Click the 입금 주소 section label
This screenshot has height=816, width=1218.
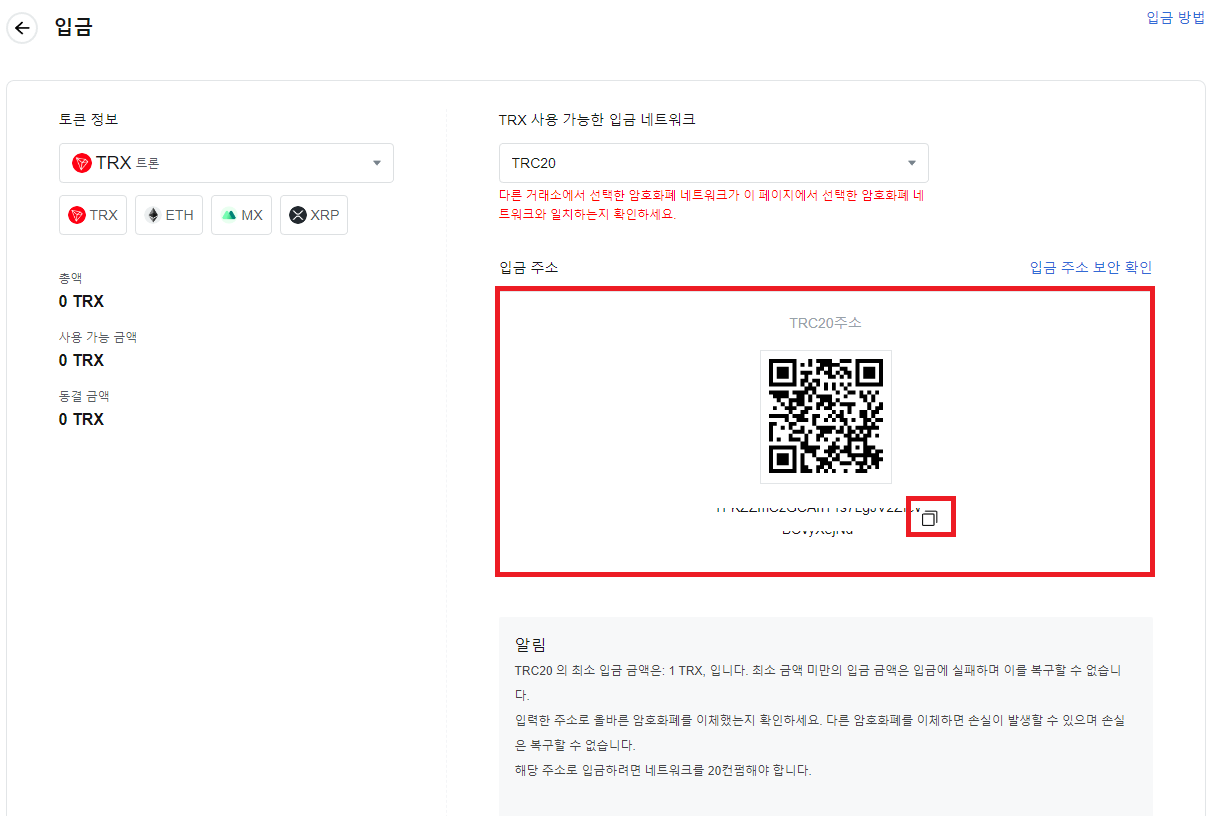(x=528, y=267)
